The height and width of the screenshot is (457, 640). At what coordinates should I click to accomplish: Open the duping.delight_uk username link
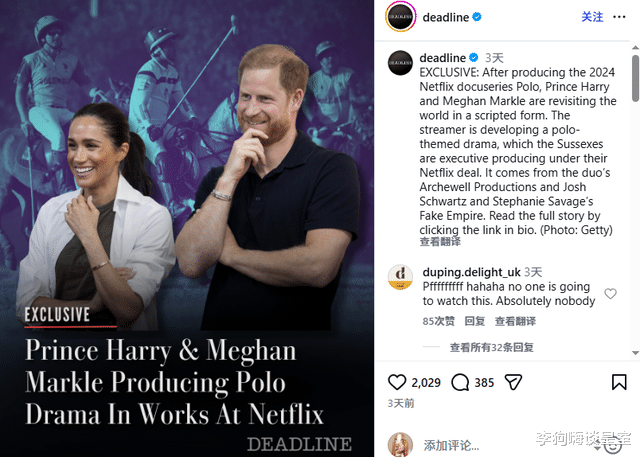471,272
